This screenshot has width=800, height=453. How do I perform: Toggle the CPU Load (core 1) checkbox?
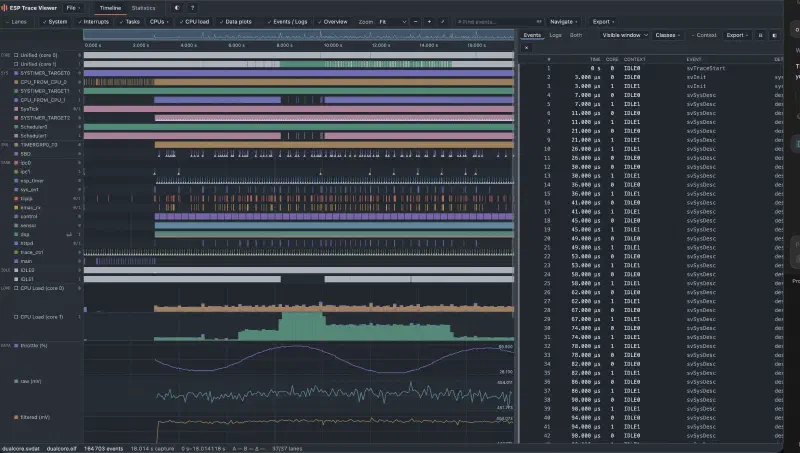pyautogui.click(x=16, y=317)
